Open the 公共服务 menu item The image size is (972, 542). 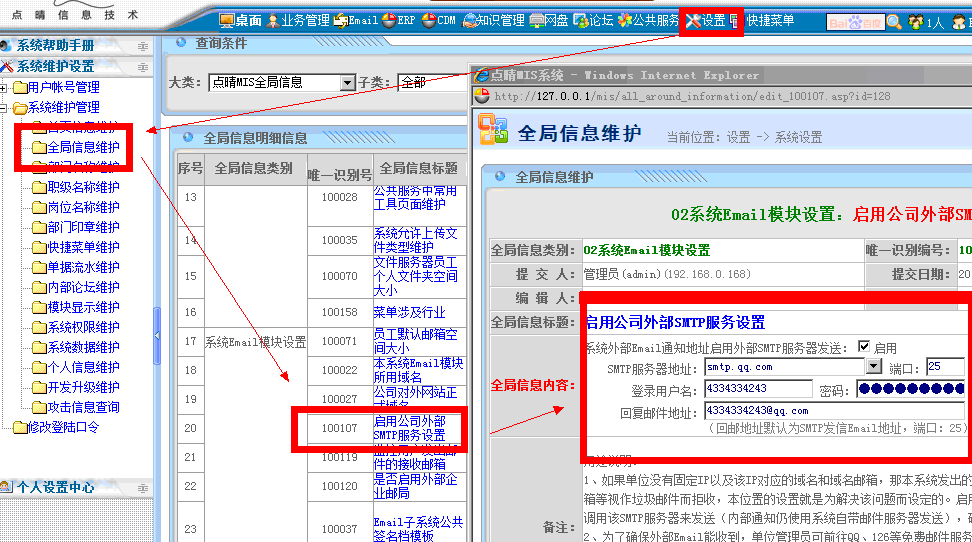pos(649,21)
